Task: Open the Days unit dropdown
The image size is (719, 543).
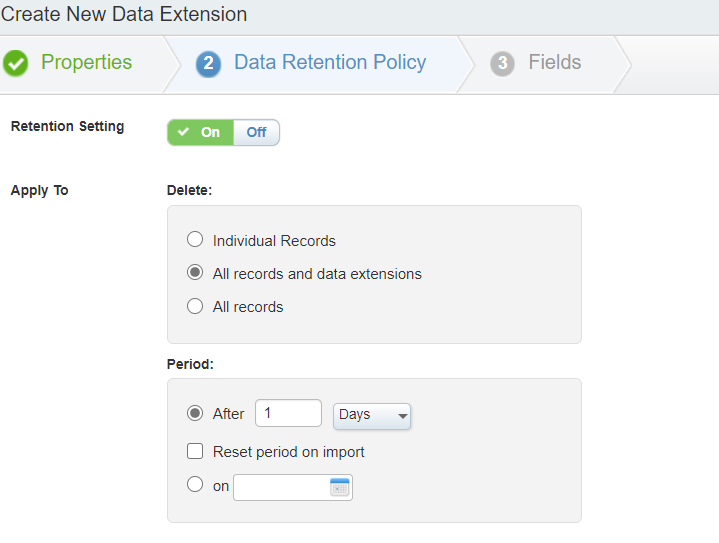Action: [x=372, y=416]
